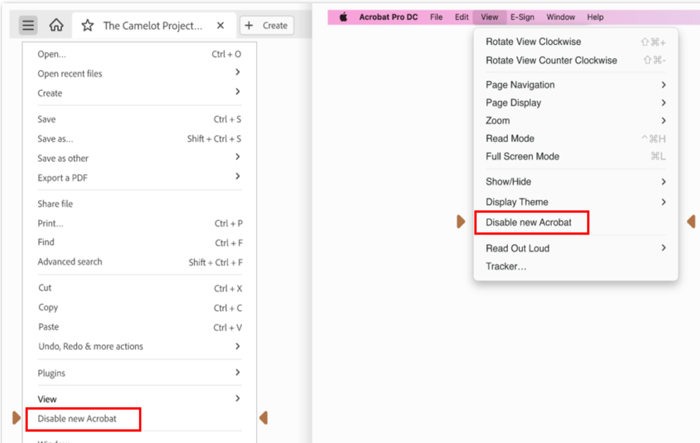
Task: Select Share file menu entry
Action: coord(139,204)
